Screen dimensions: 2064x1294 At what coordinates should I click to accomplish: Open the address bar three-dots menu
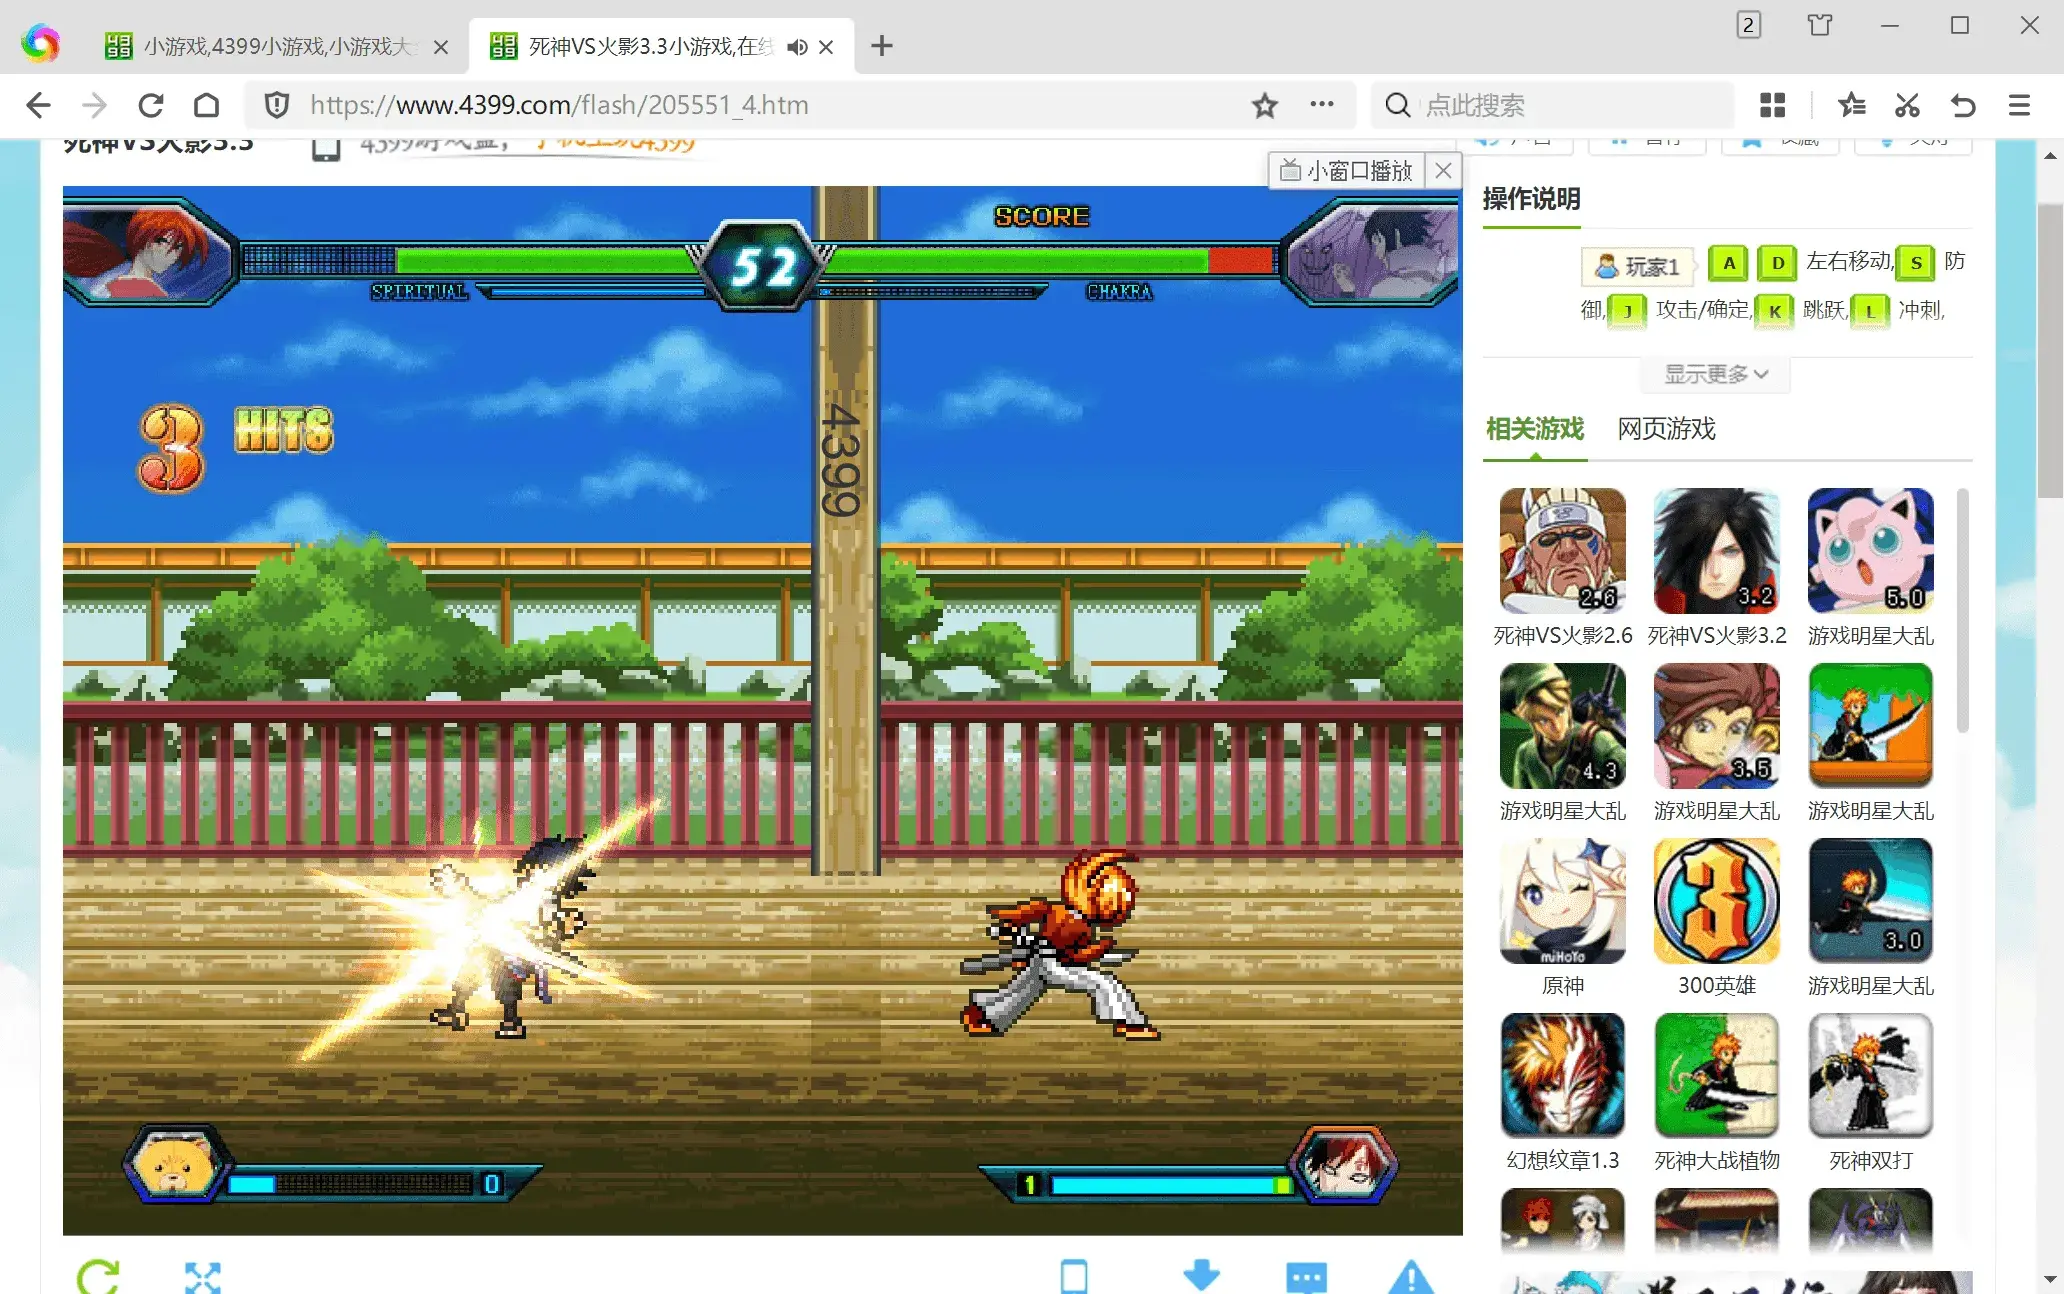coord(1322,104)
